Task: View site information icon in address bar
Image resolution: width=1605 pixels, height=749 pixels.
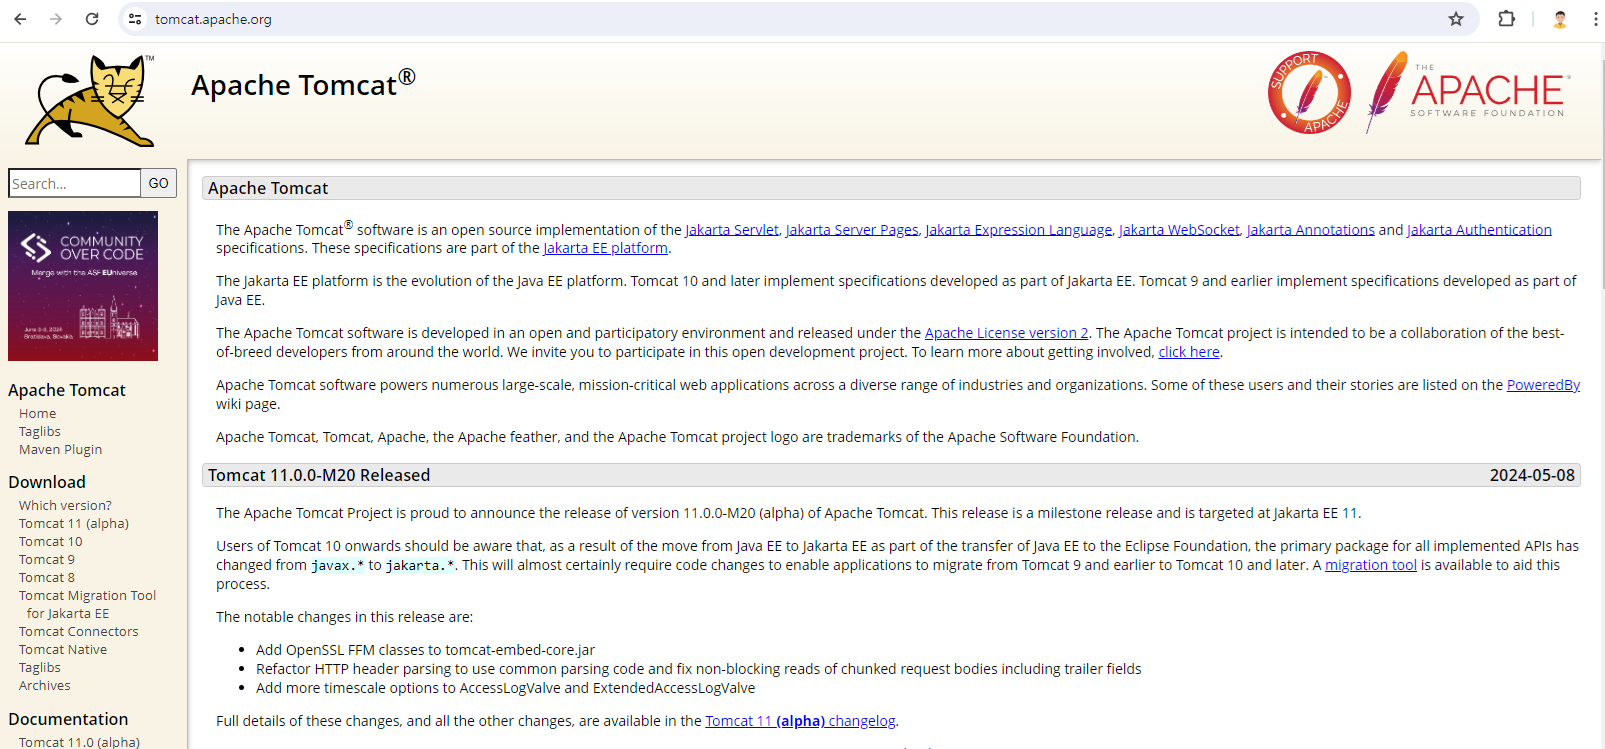Action: 136,19
